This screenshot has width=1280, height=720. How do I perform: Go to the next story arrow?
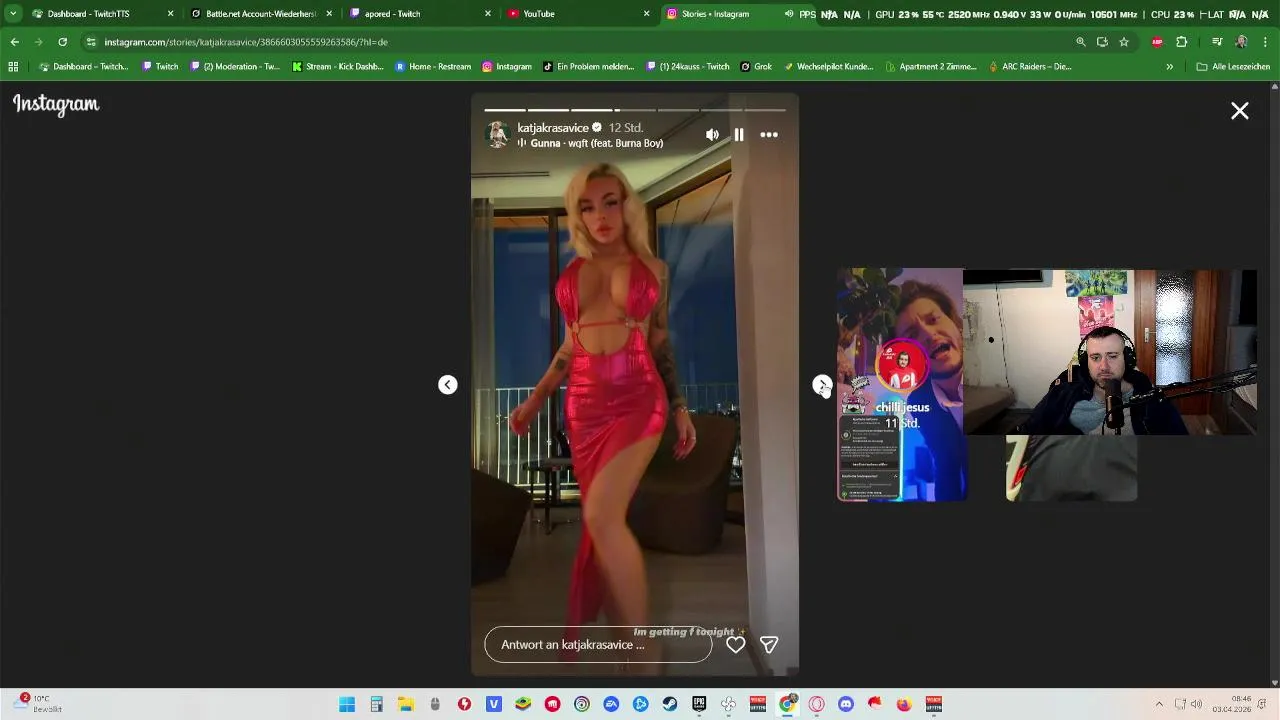click(821, 385)
